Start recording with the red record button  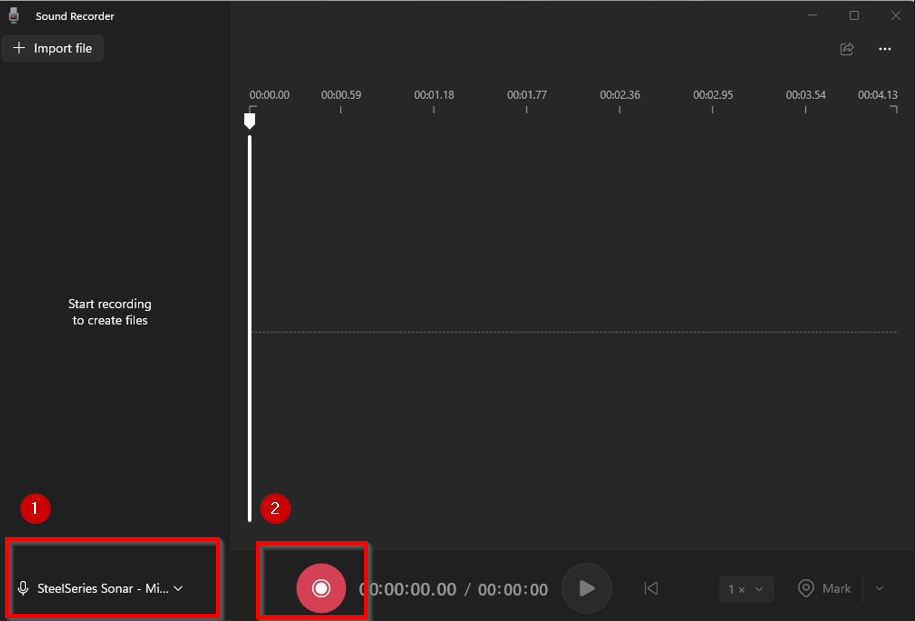[x=321, y=588]
